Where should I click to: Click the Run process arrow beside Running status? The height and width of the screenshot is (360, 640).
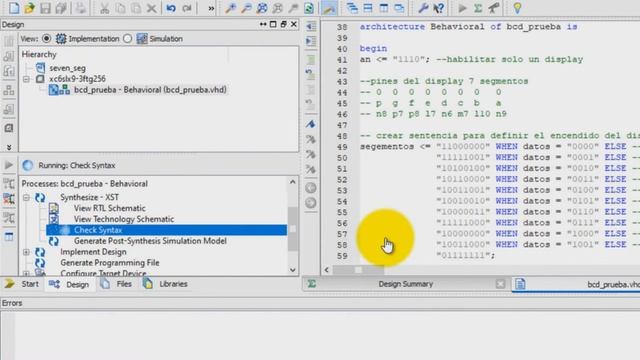[9, 165]
